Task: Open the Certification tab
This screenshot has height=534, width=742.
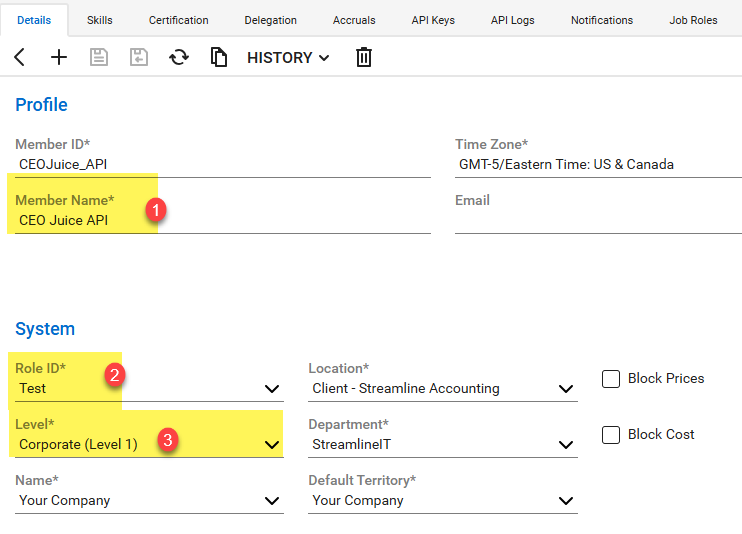Action: point(178,20)
